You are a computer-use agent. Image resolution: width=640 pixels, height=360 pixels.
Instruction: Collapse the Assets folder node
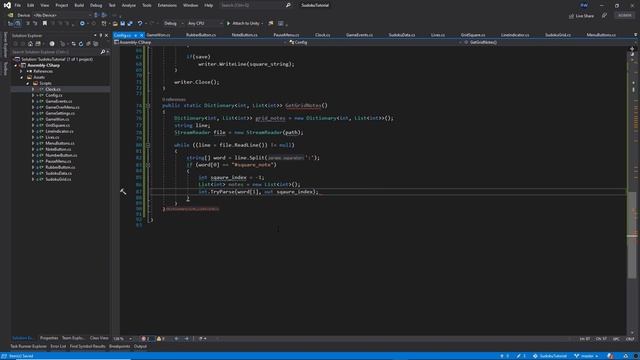pyautogui.click(x=22, y=78)
